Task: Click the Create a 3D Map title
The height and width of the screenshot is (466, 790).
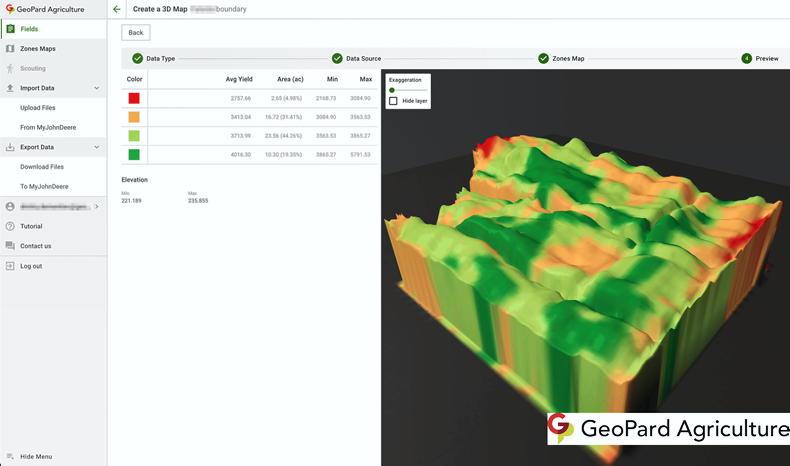Action: point(160,9)
